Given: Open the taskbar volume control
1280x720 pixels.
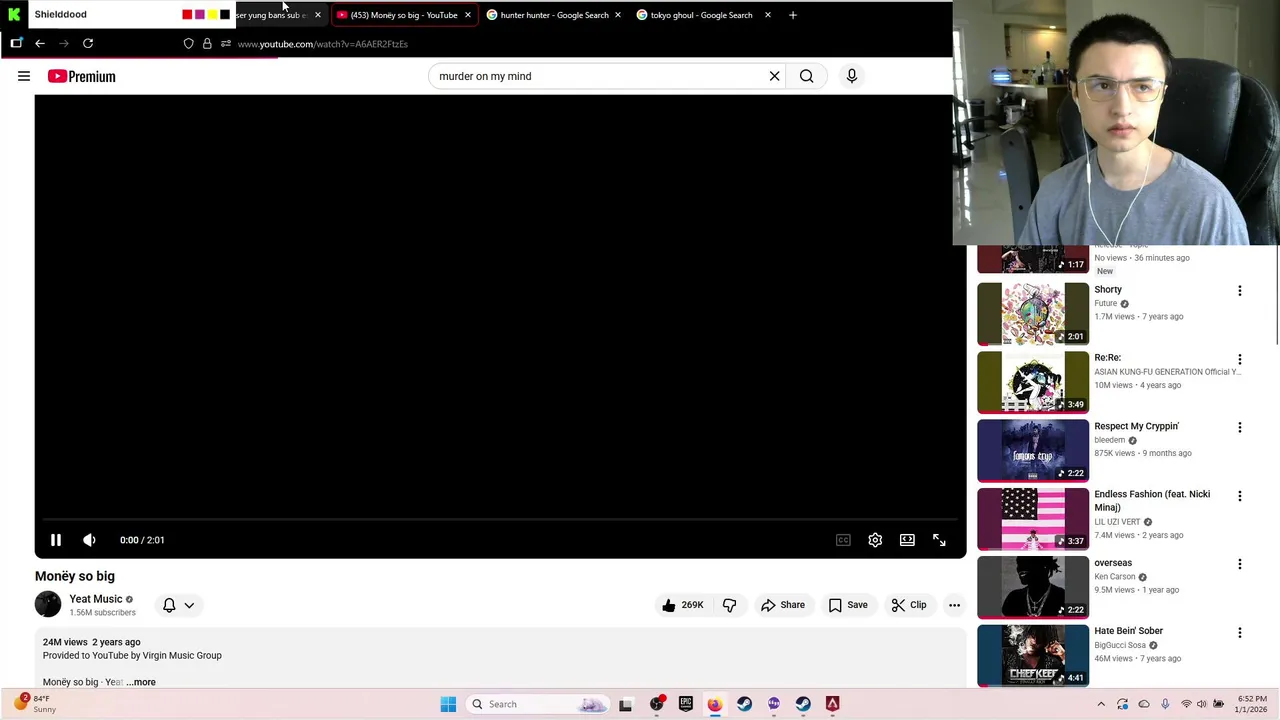Looking at the screenshot, I should [x=1202, y=704].
